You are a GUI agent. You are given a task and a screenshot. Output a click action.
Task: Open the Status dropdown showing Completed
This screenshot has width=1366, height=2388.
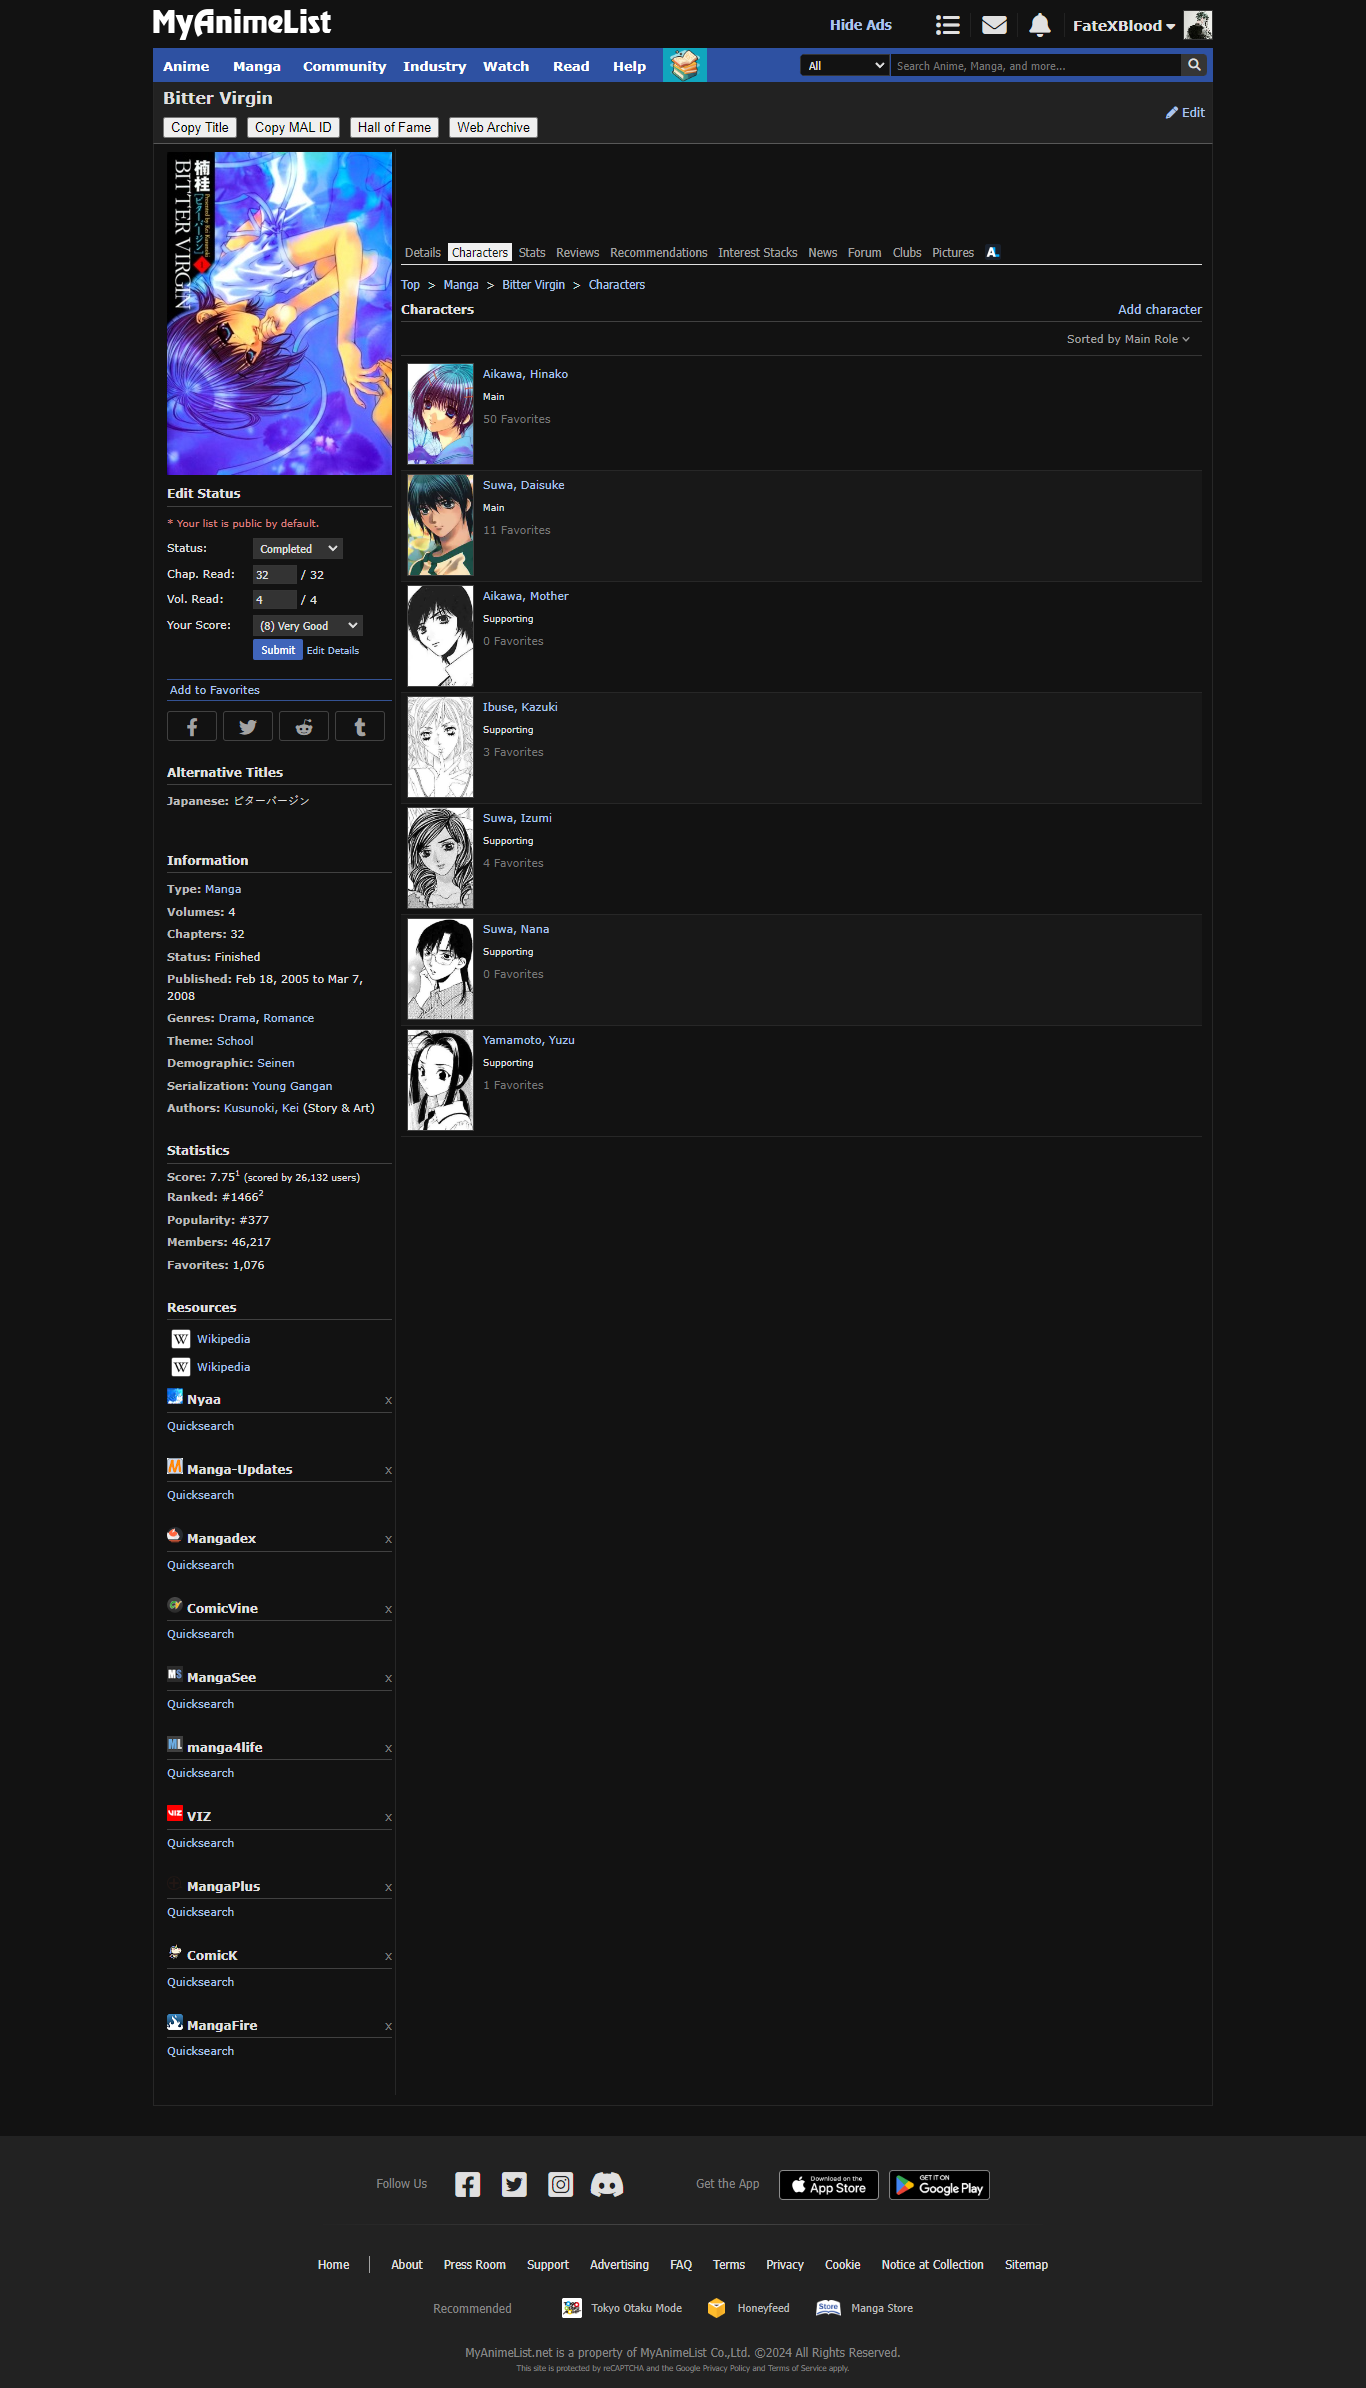298,549
